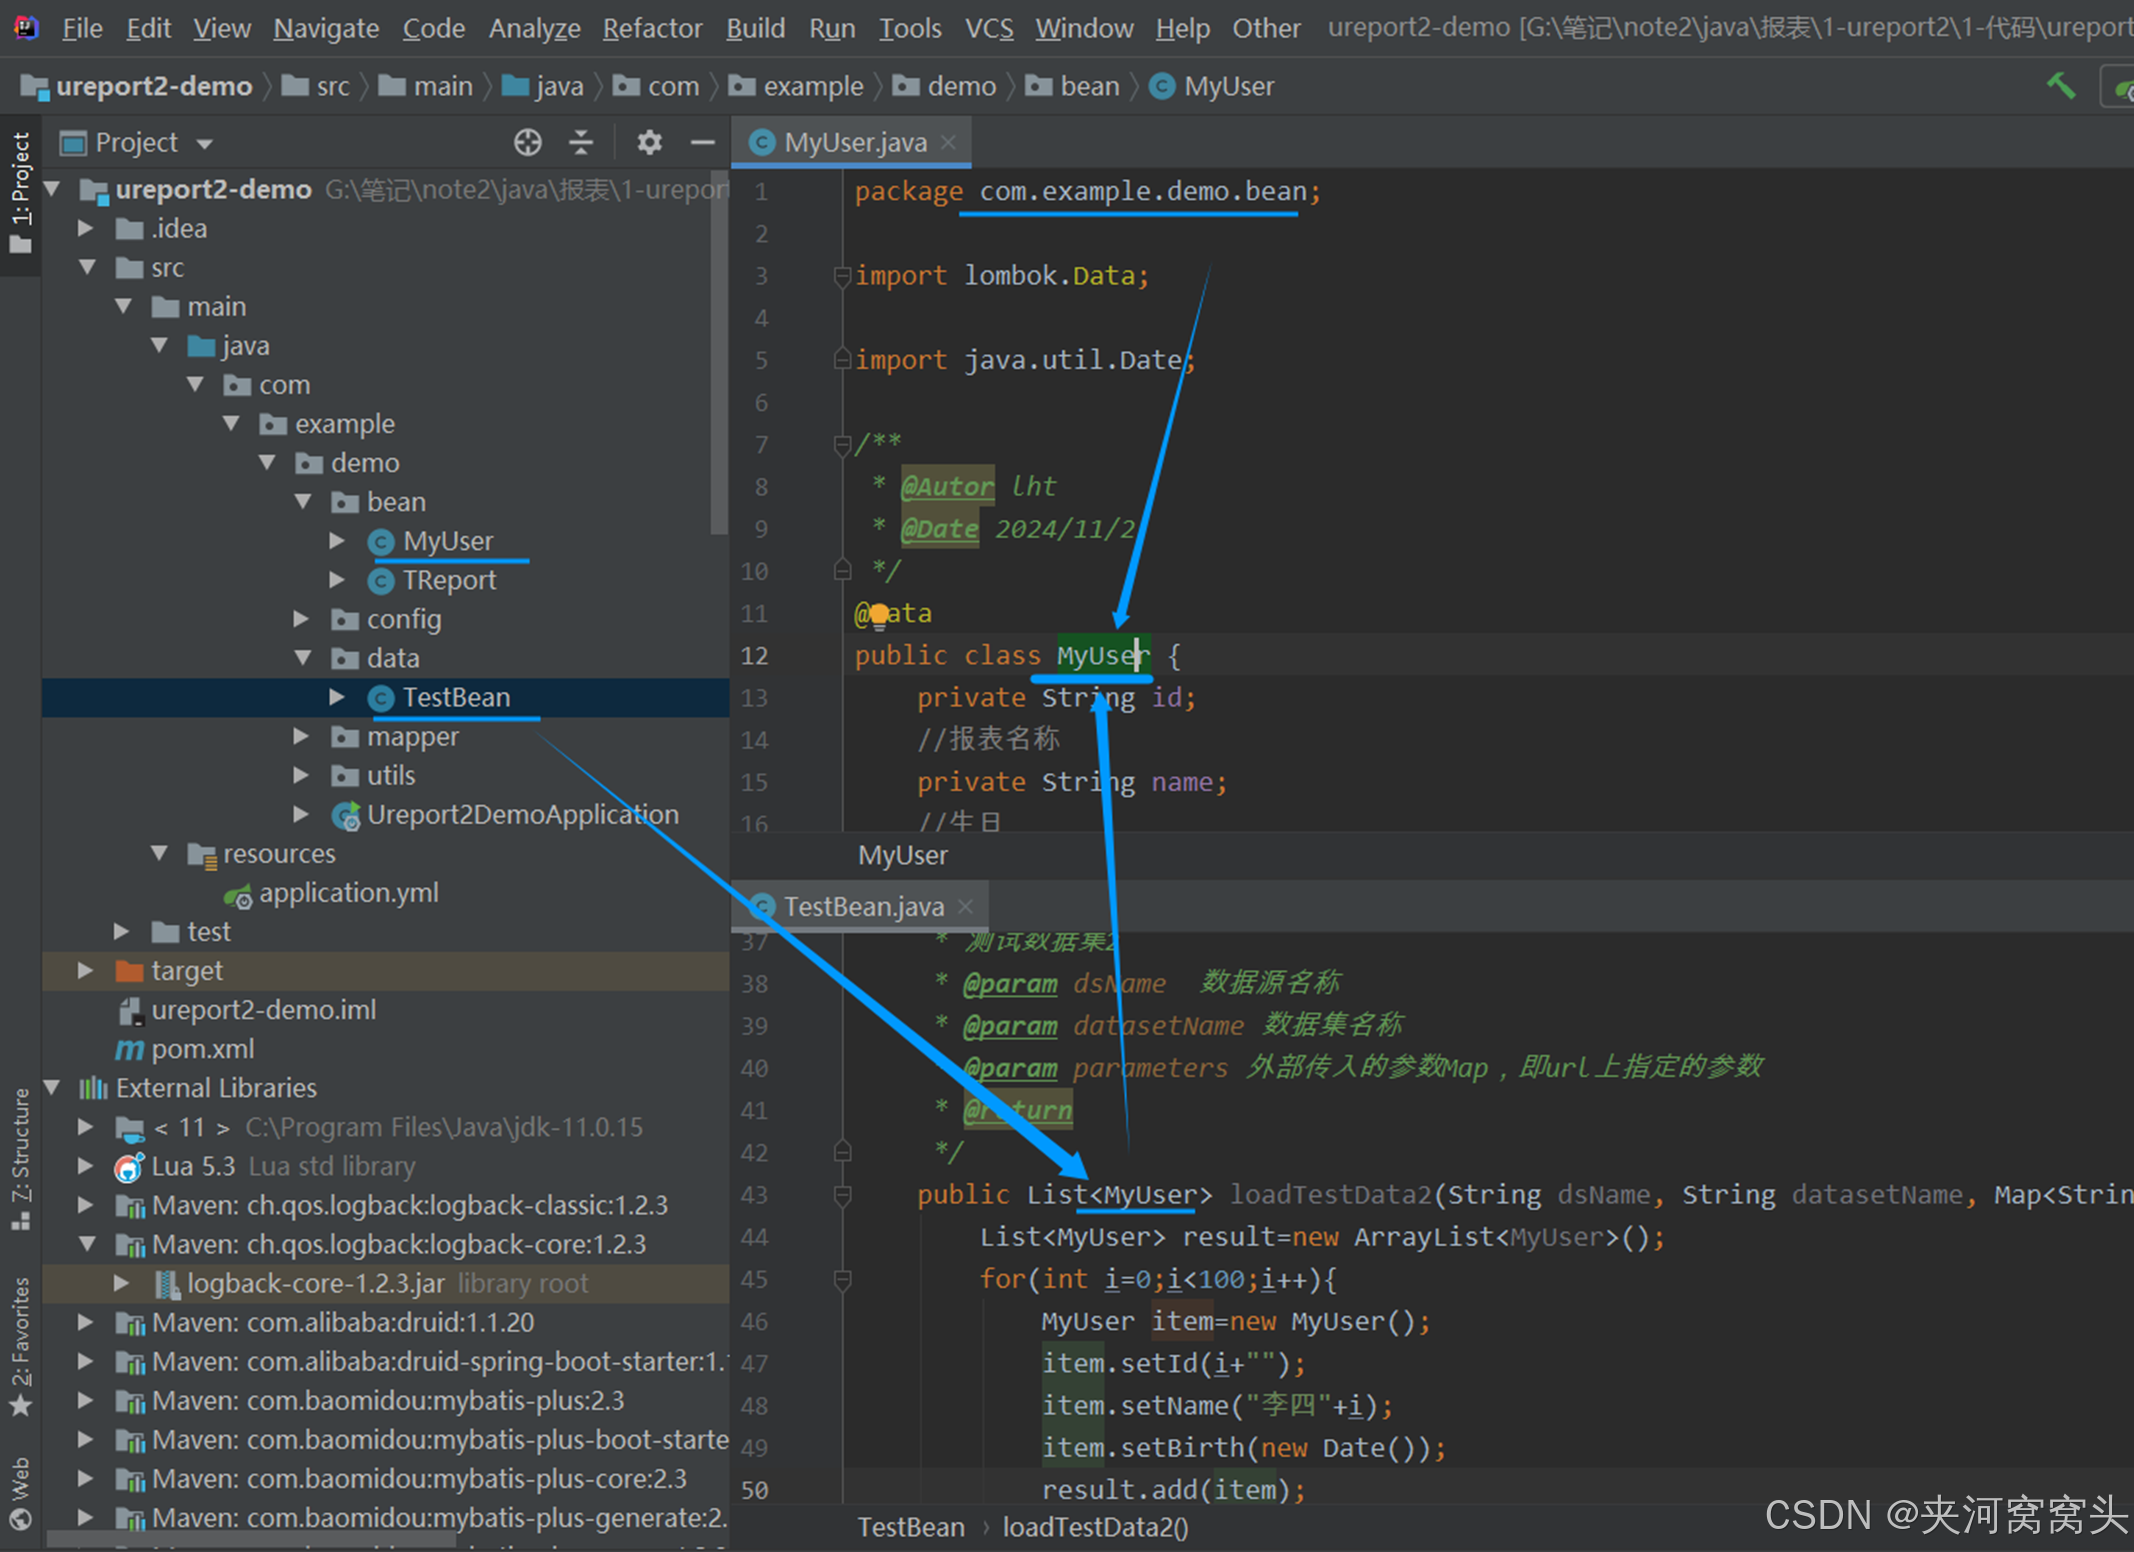Image resolution: width=2134 pixels, height=1552 pixels.
Task: Toggle the 1: Project tool window button
Action: pos(20,192)
